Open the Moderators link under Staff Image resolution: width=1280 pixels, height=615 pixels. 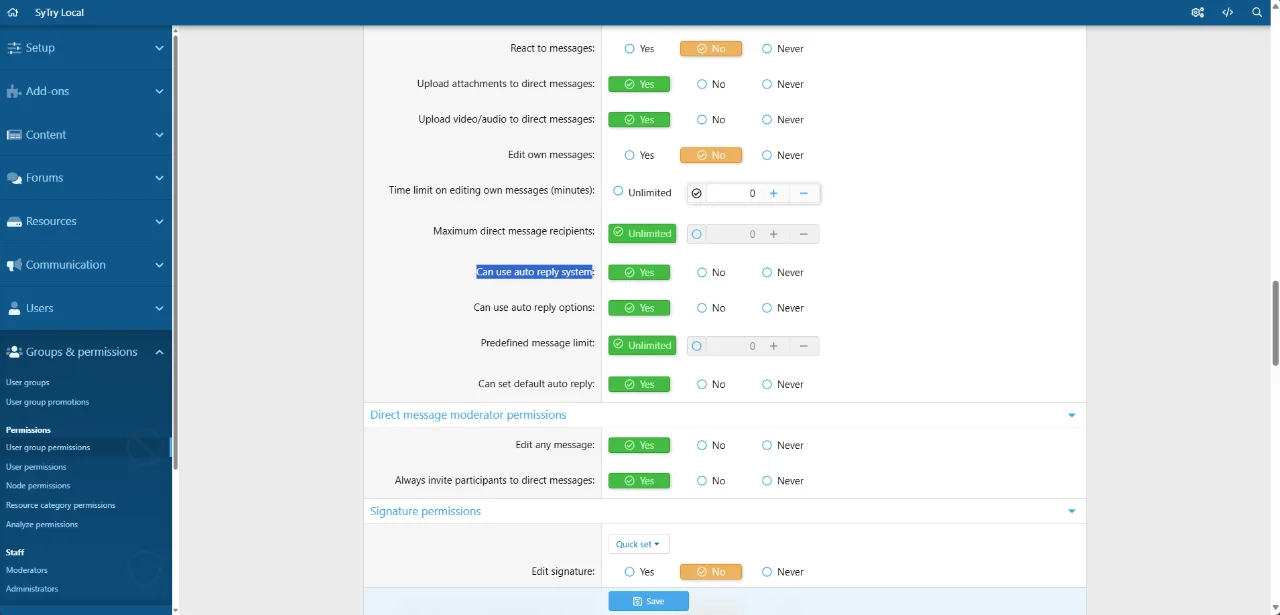point(27,570)
